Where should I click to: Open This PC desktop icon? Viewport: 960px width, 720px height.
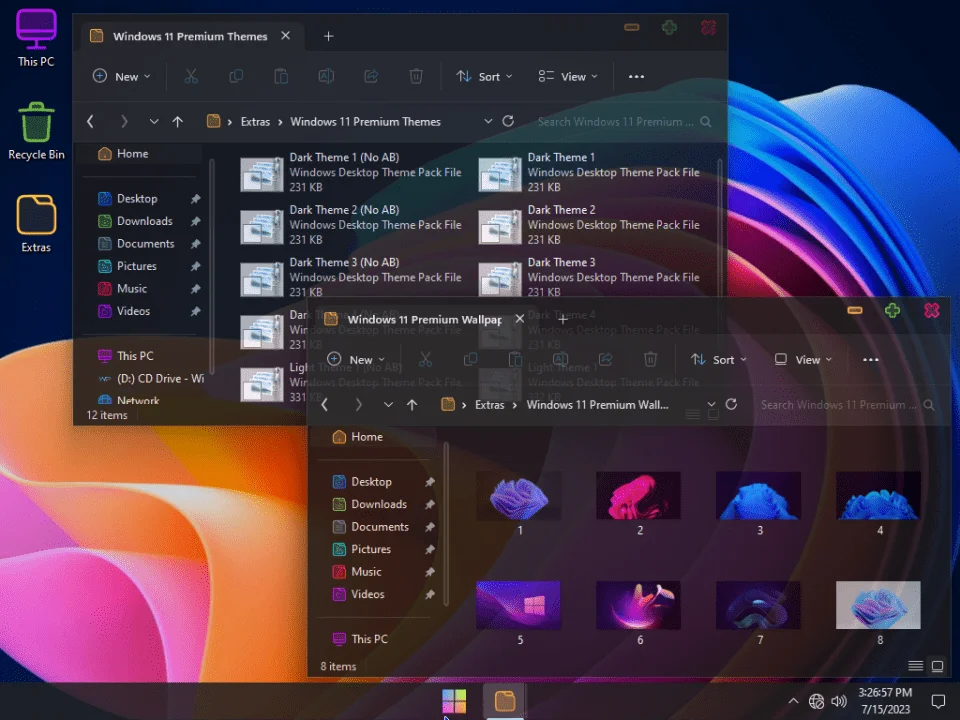coord(36,38)
